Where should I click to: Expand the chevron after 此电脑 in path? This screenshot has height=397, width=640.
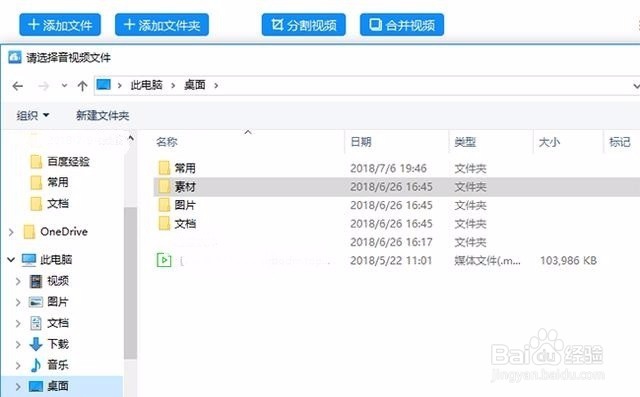pos(173,85)
